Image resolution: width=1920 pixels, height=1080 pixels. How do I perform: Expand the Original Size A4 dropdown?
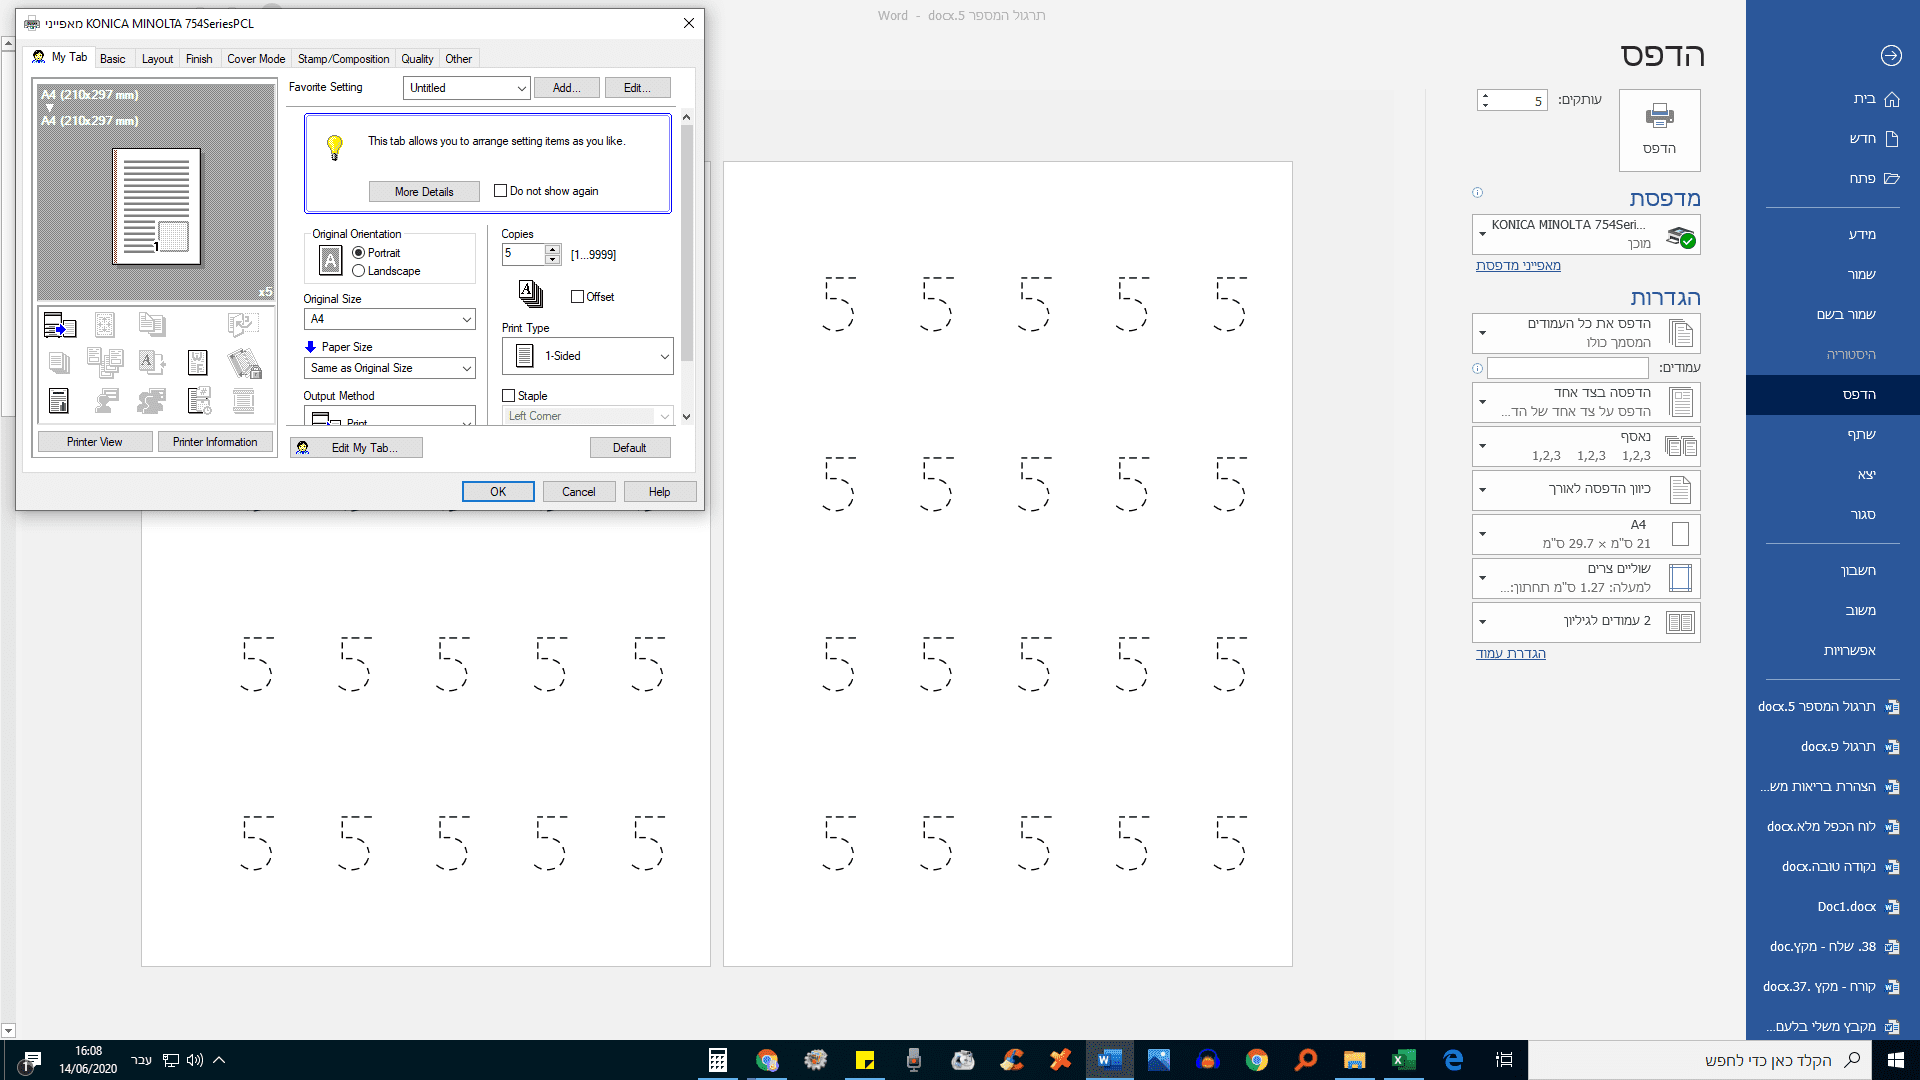[389, 319]
